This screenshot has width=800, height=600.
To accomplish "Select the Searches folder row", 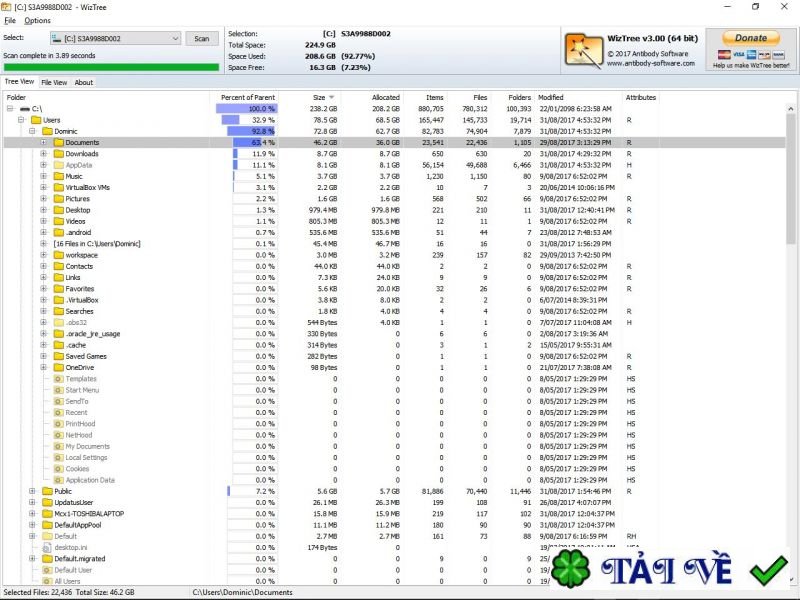I will 394,311.
